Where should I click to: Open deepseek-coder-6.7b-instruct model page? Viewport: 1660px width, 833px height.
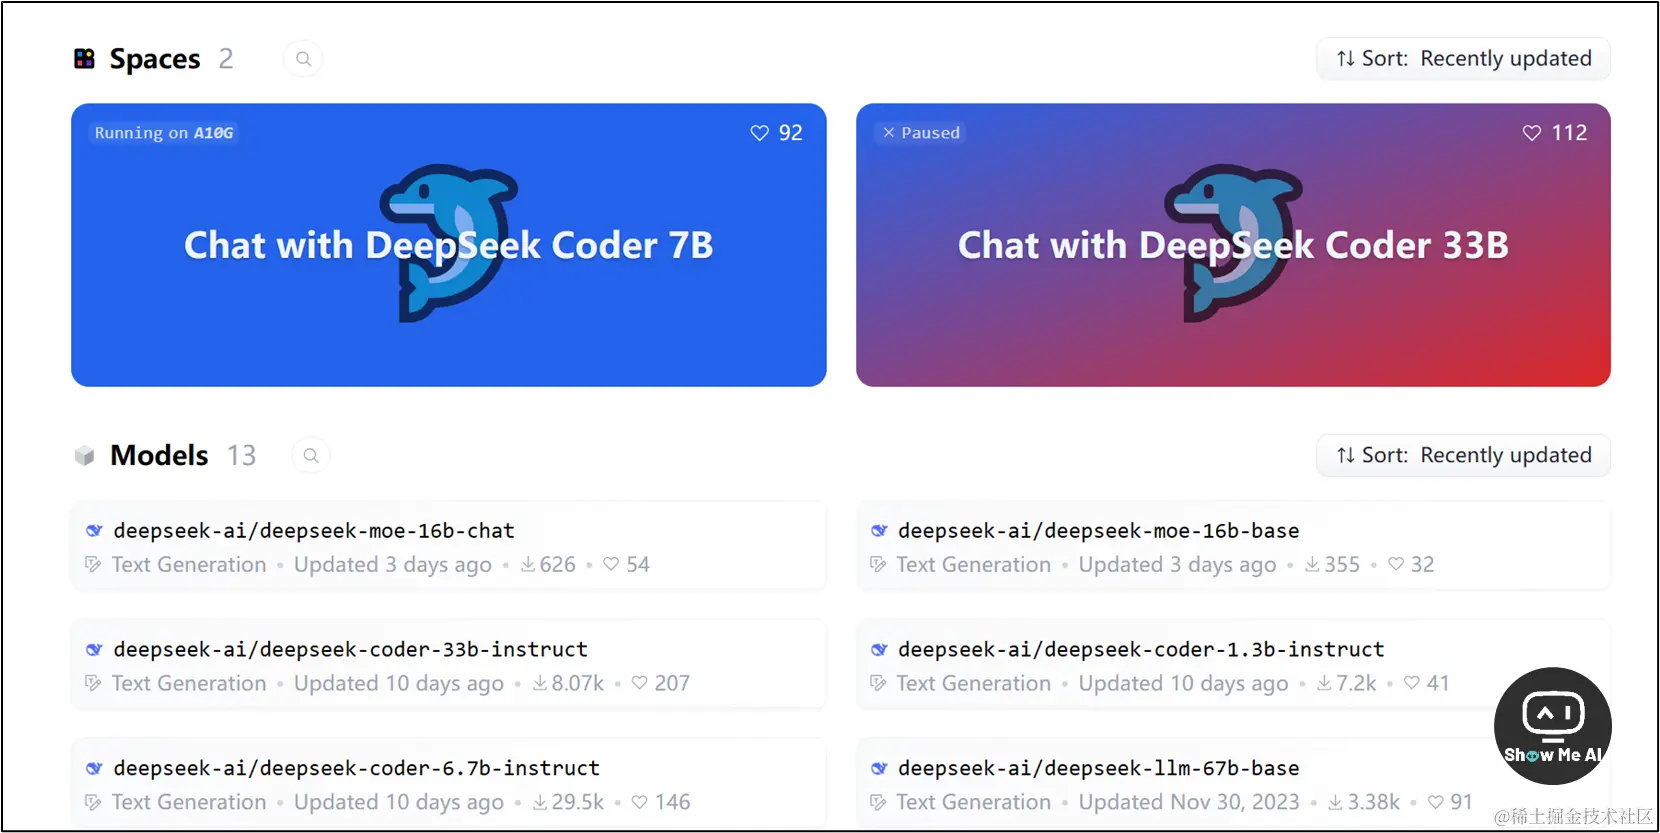click(356, 768)
